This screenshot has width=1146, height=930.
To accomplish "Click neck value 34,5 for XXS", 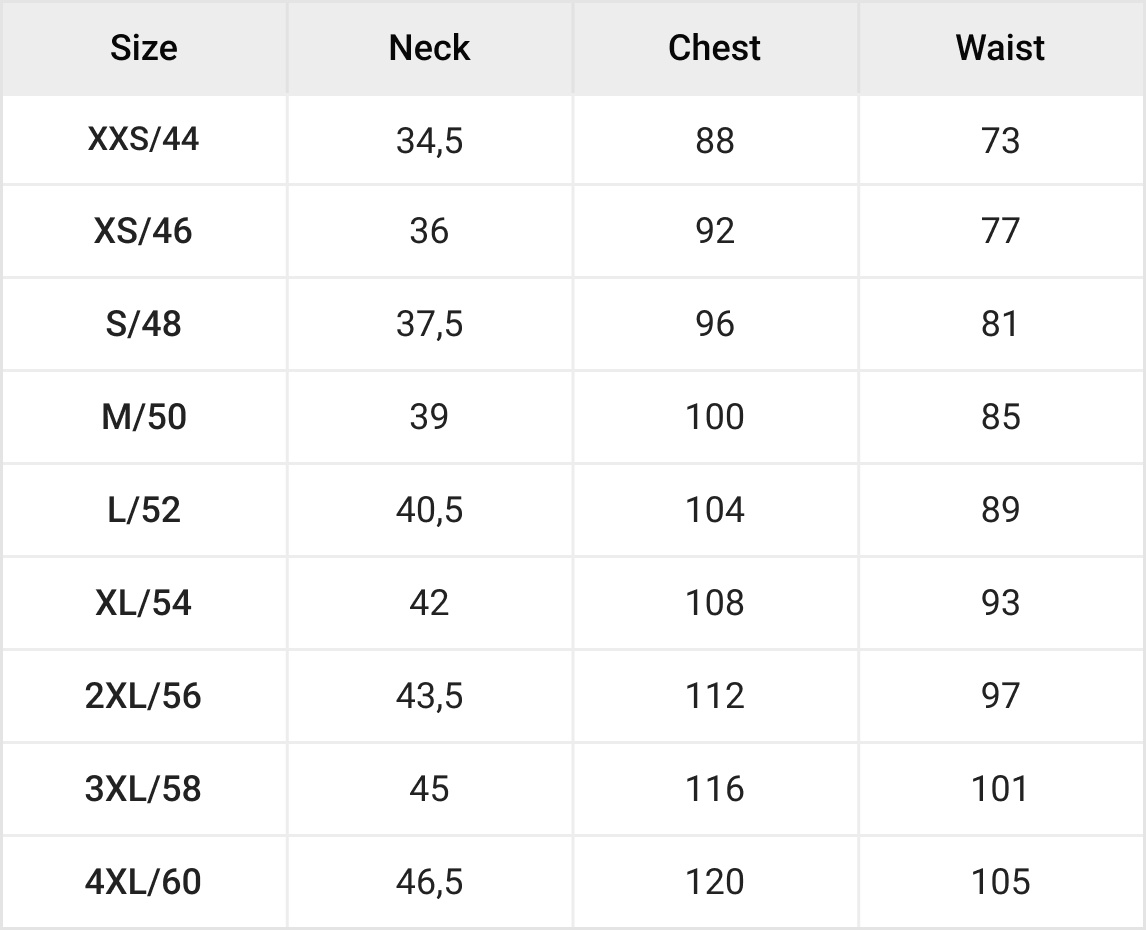I will pos(429,141).
